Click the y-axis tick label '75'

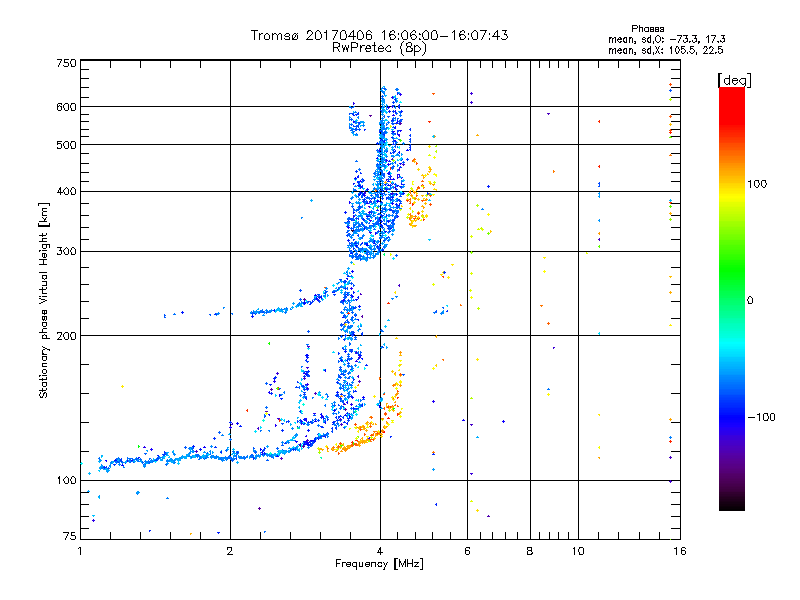pyautogui.click(x=70, y=536)
